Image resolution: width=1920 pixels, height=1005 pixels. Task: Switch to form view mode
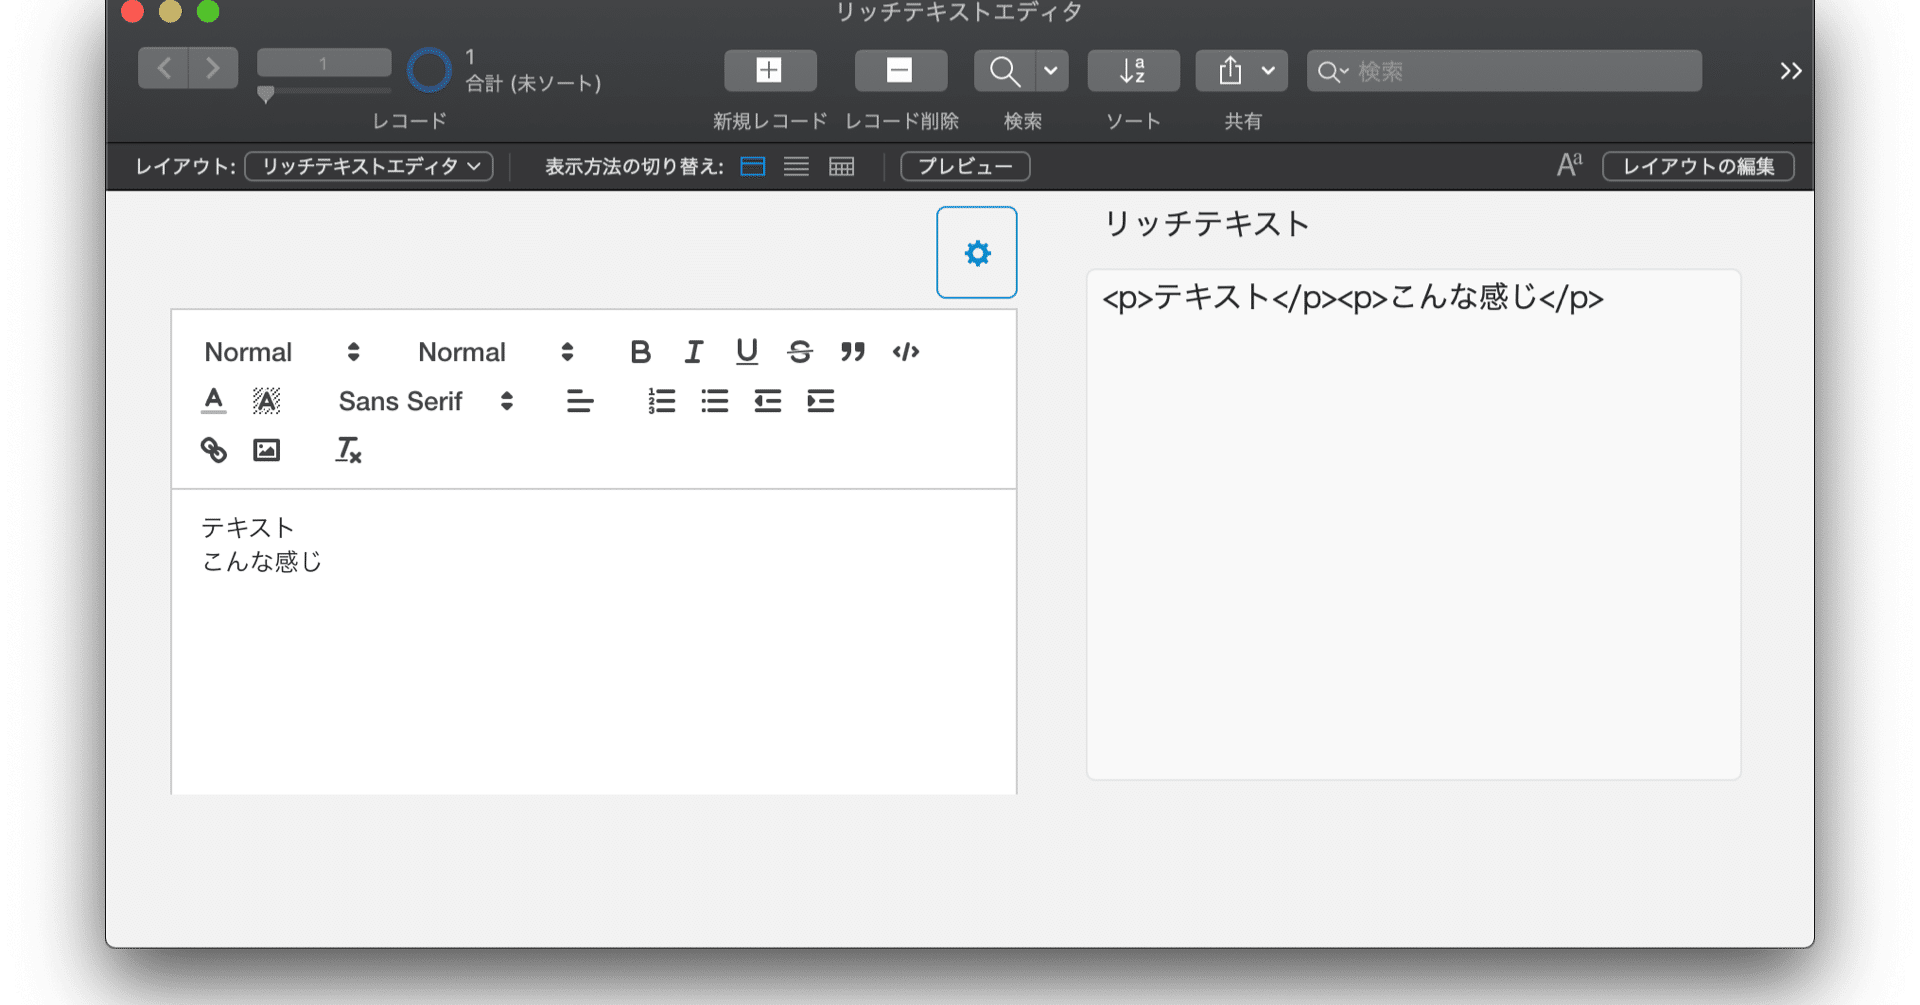[x=752, y=166]
